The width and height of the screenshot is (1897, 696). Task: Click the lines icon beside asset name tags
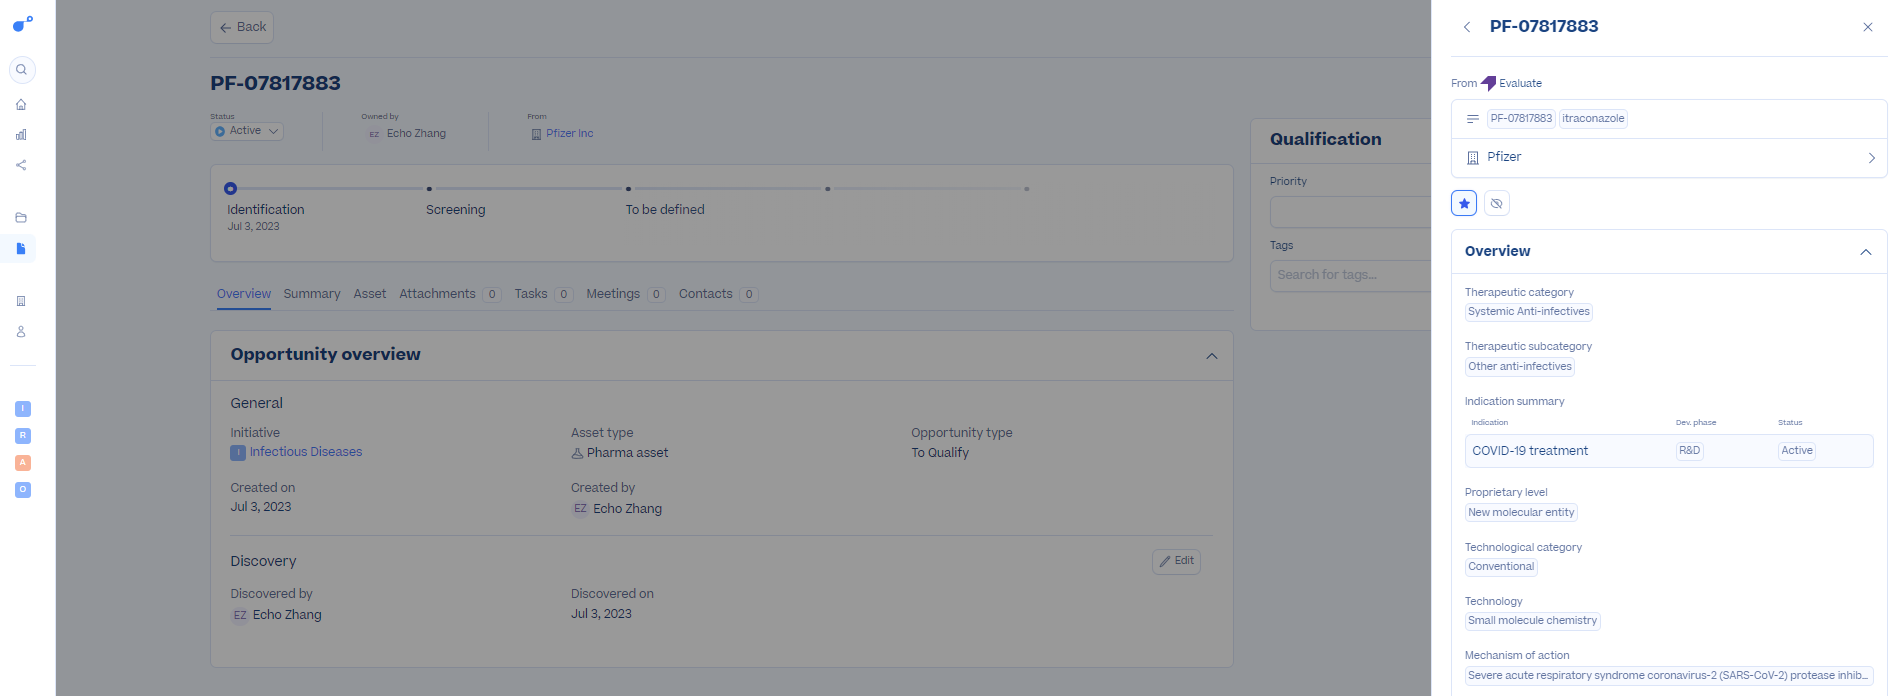click(1472, 119)
